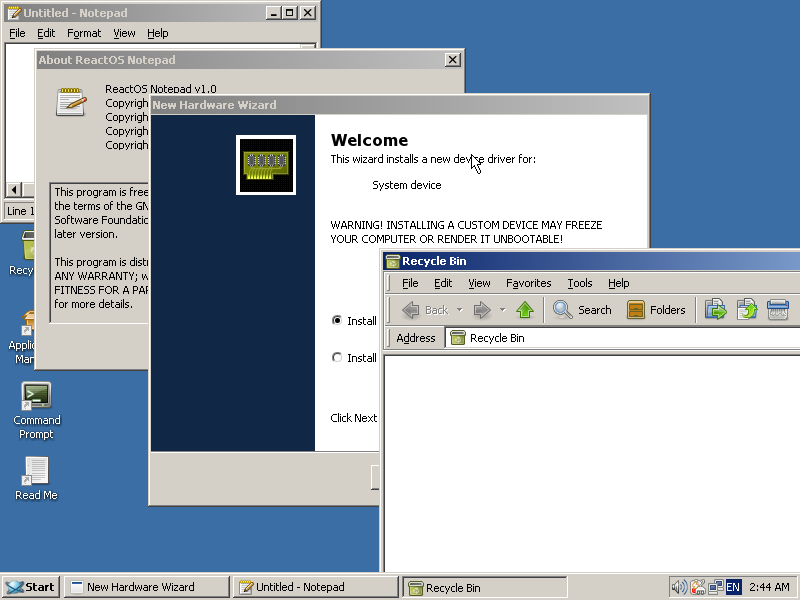Viewport: 800px width, 600px height.
Task: Toggle the Folders pane in Recycle Bin
Action: coord(656,310)
